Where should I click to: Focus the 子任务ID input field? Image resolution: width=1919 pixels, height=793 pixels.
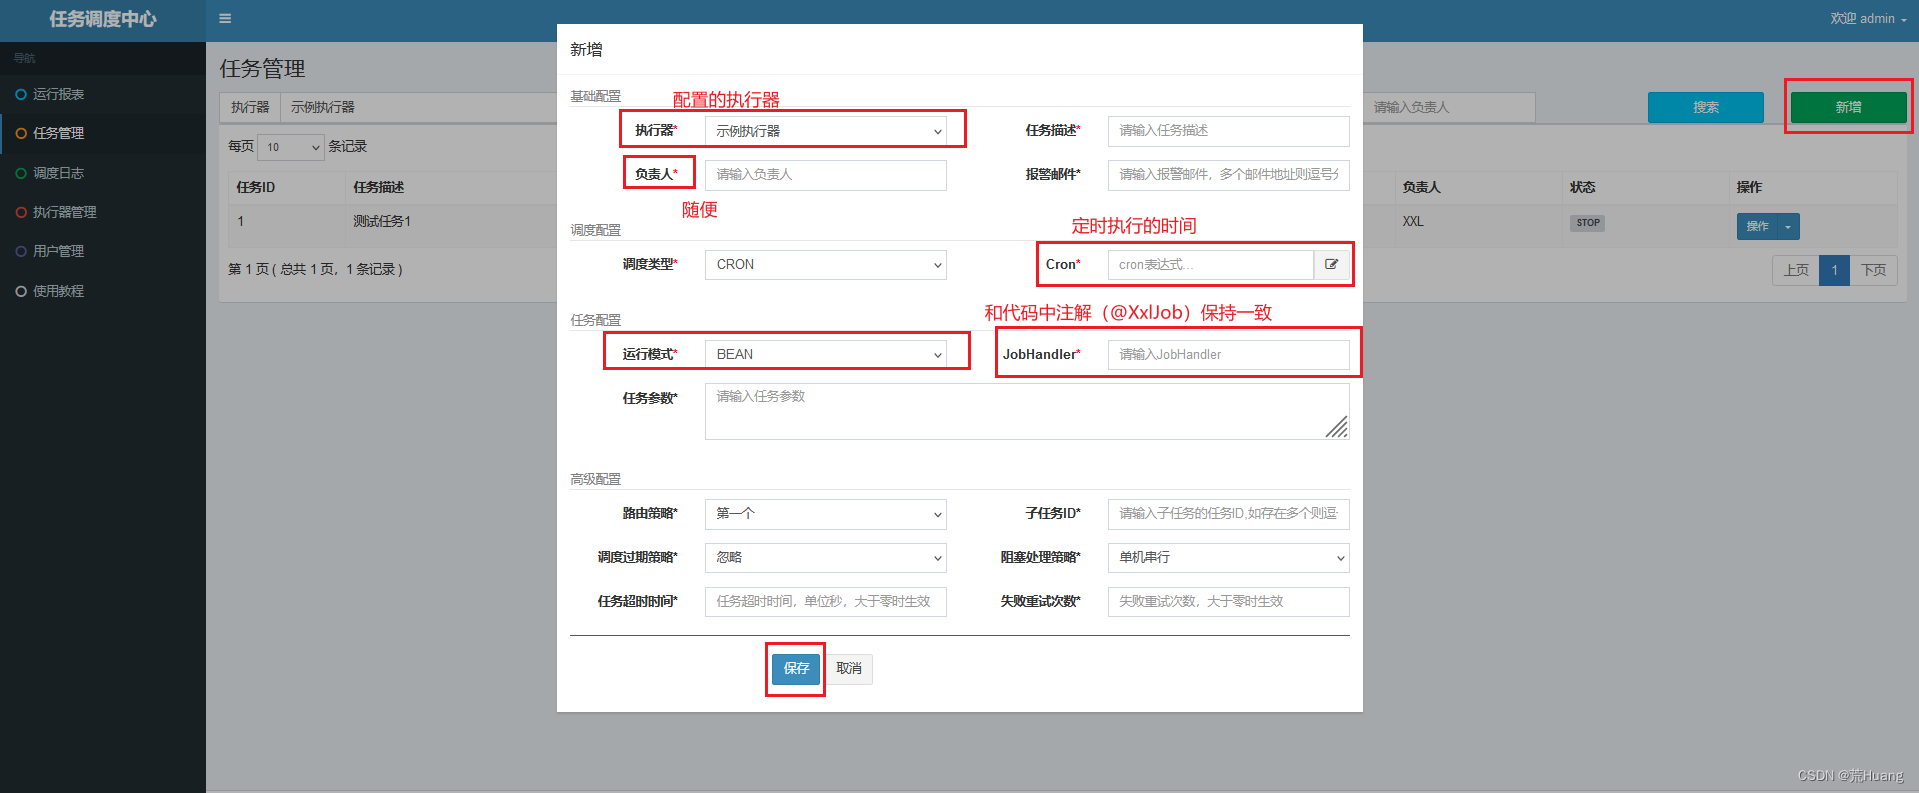pos(1228,514)
